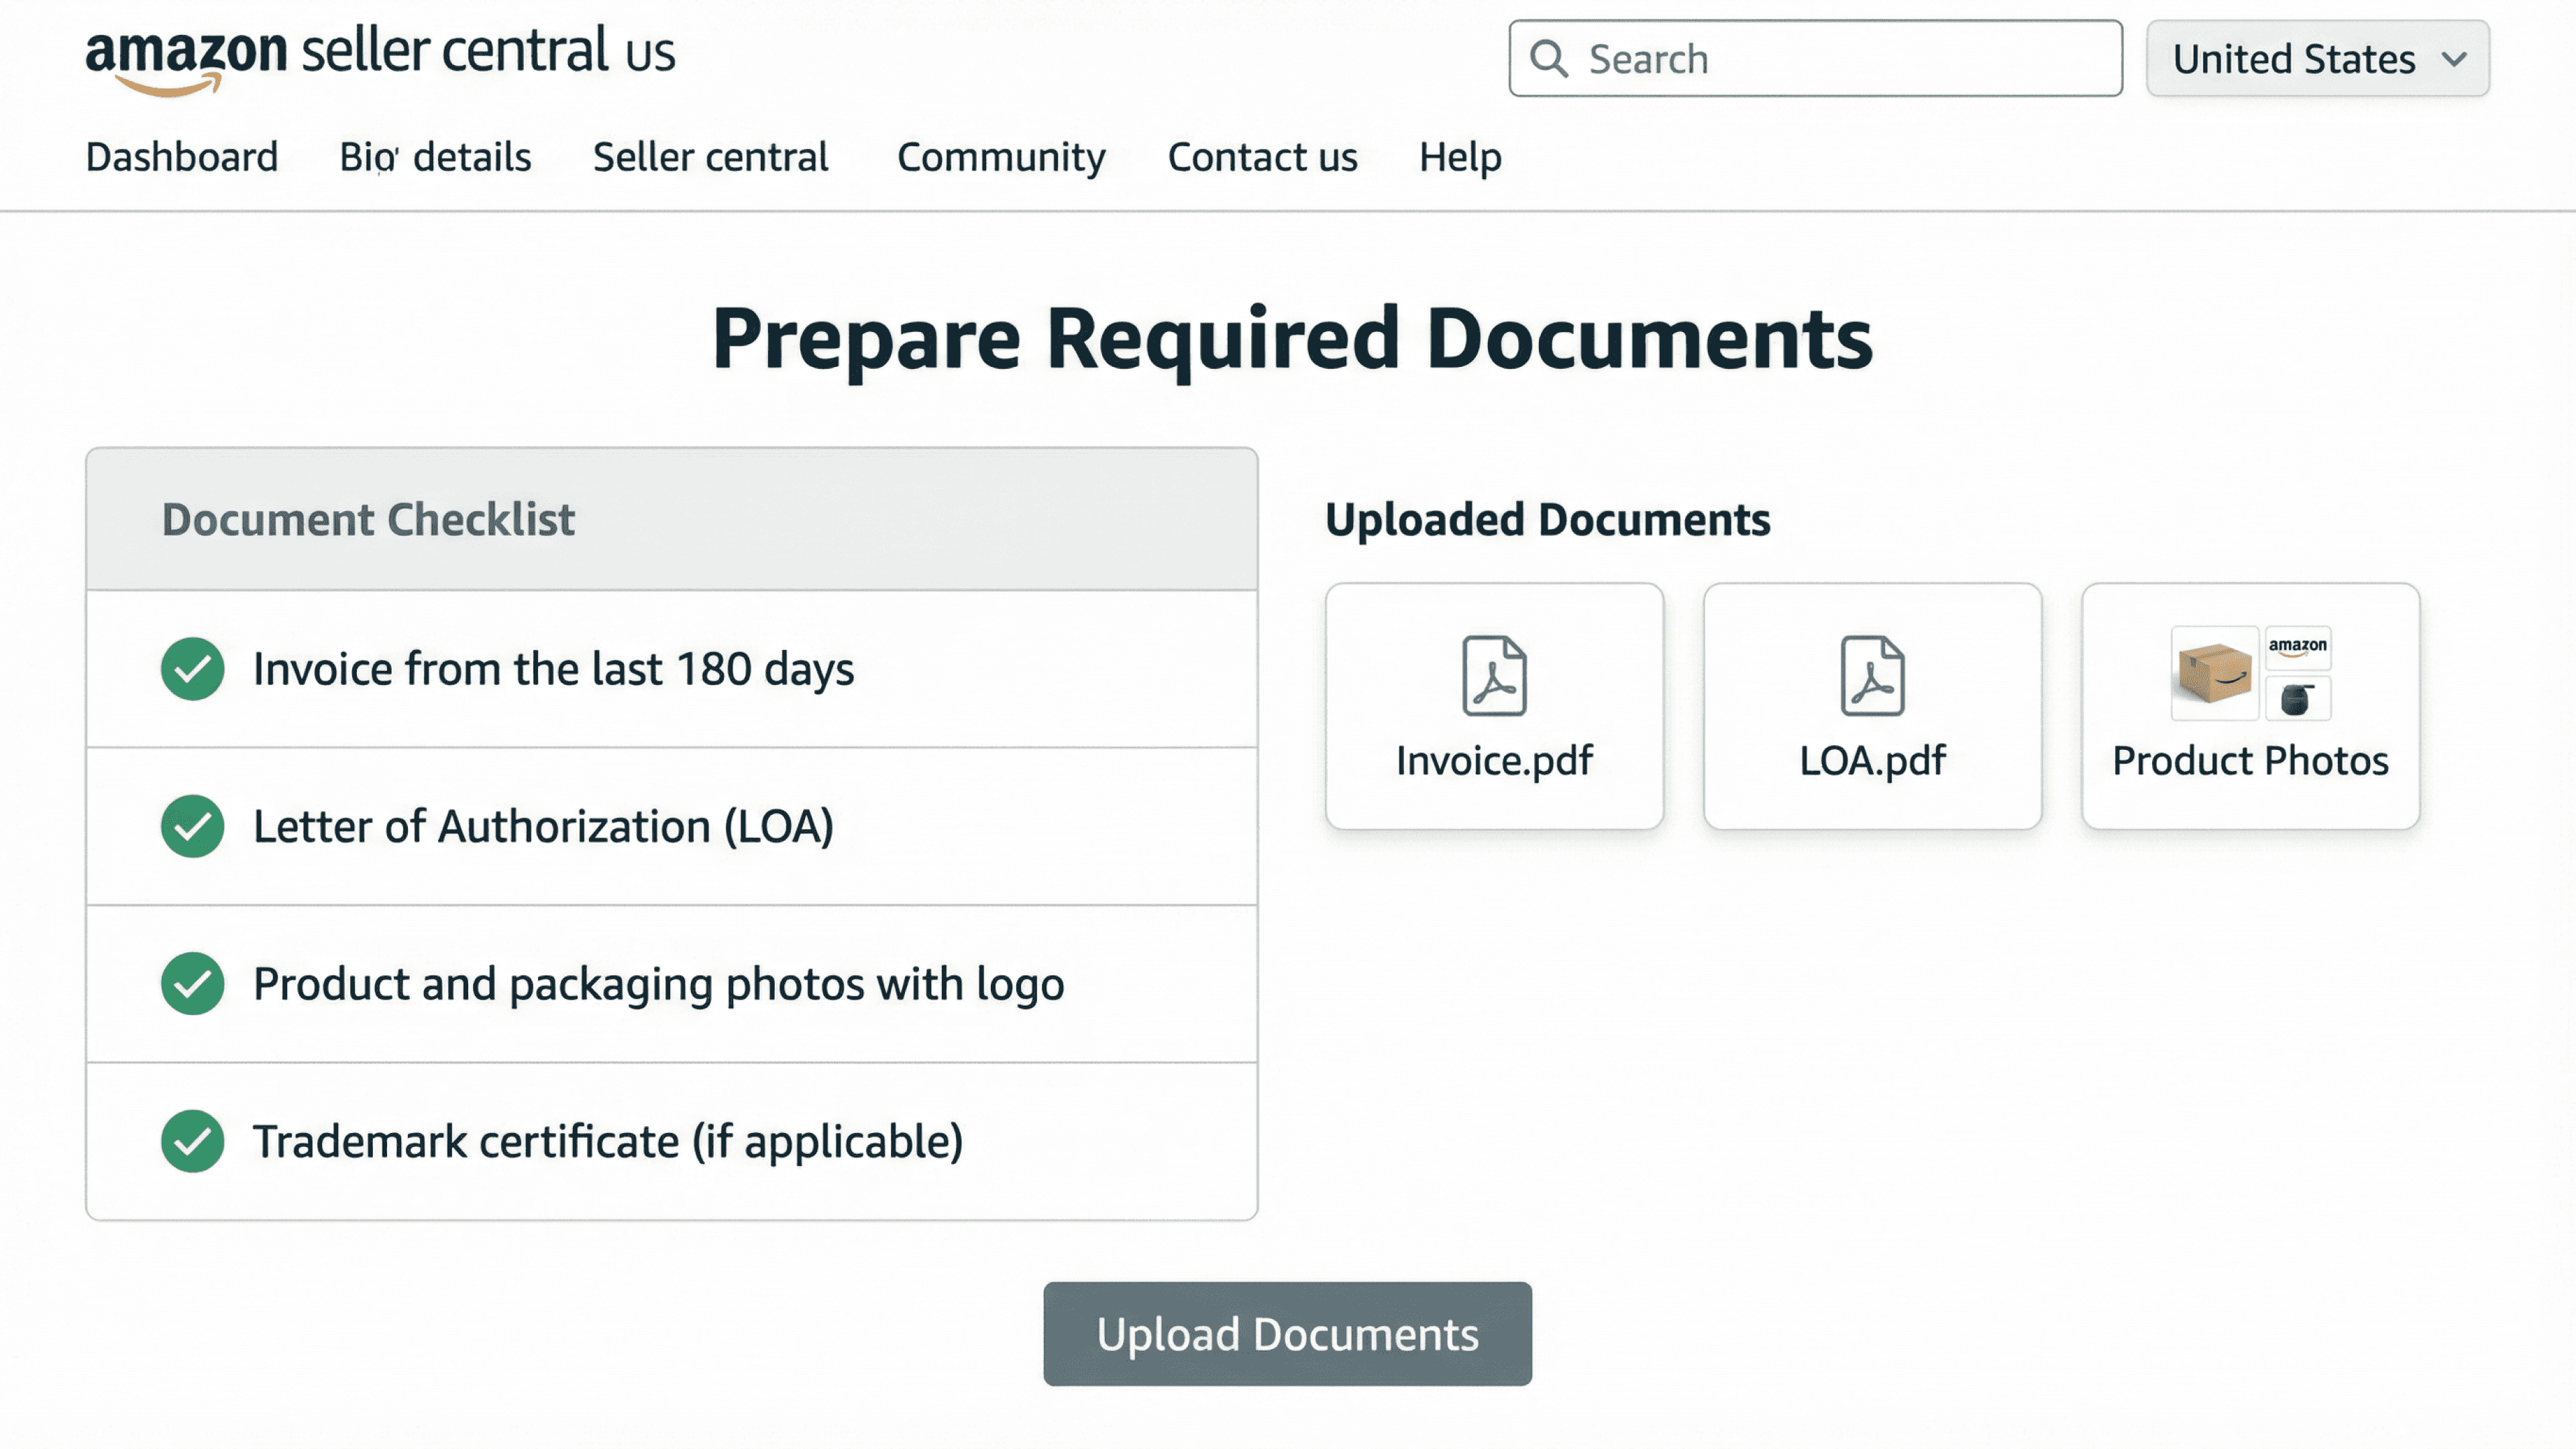
Task: Click the Invoice.pdf PDF file icon
Action: tap(1494, 676)
